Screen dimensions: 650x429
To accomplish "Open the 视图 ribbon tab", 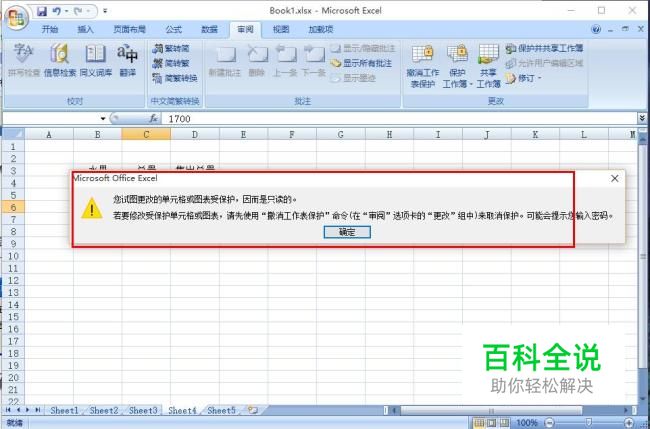I will coord(281,29).
